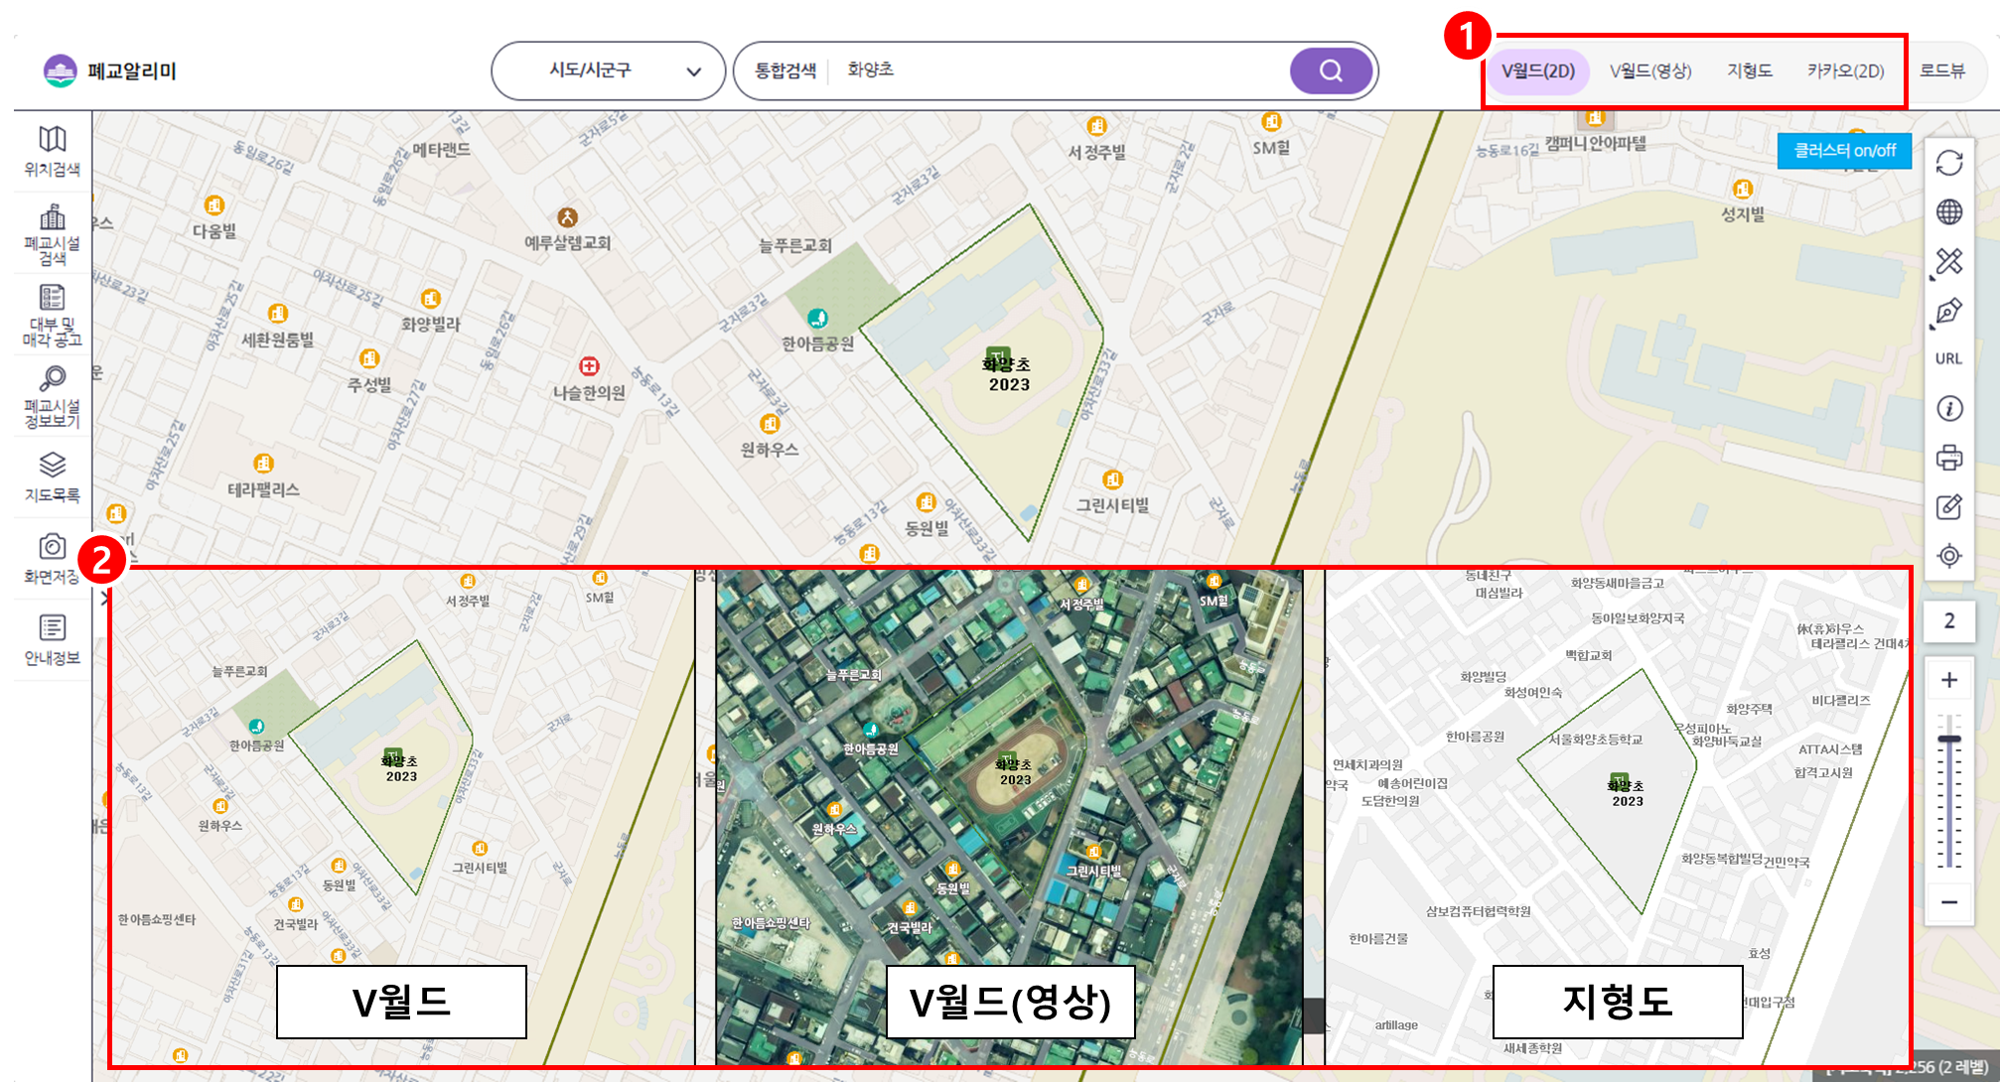Screen dimensions: 2000x1082
Task: Open 폐교시설 정보보기 viewer
Action: pyautogui.click(x=52, y=396)
